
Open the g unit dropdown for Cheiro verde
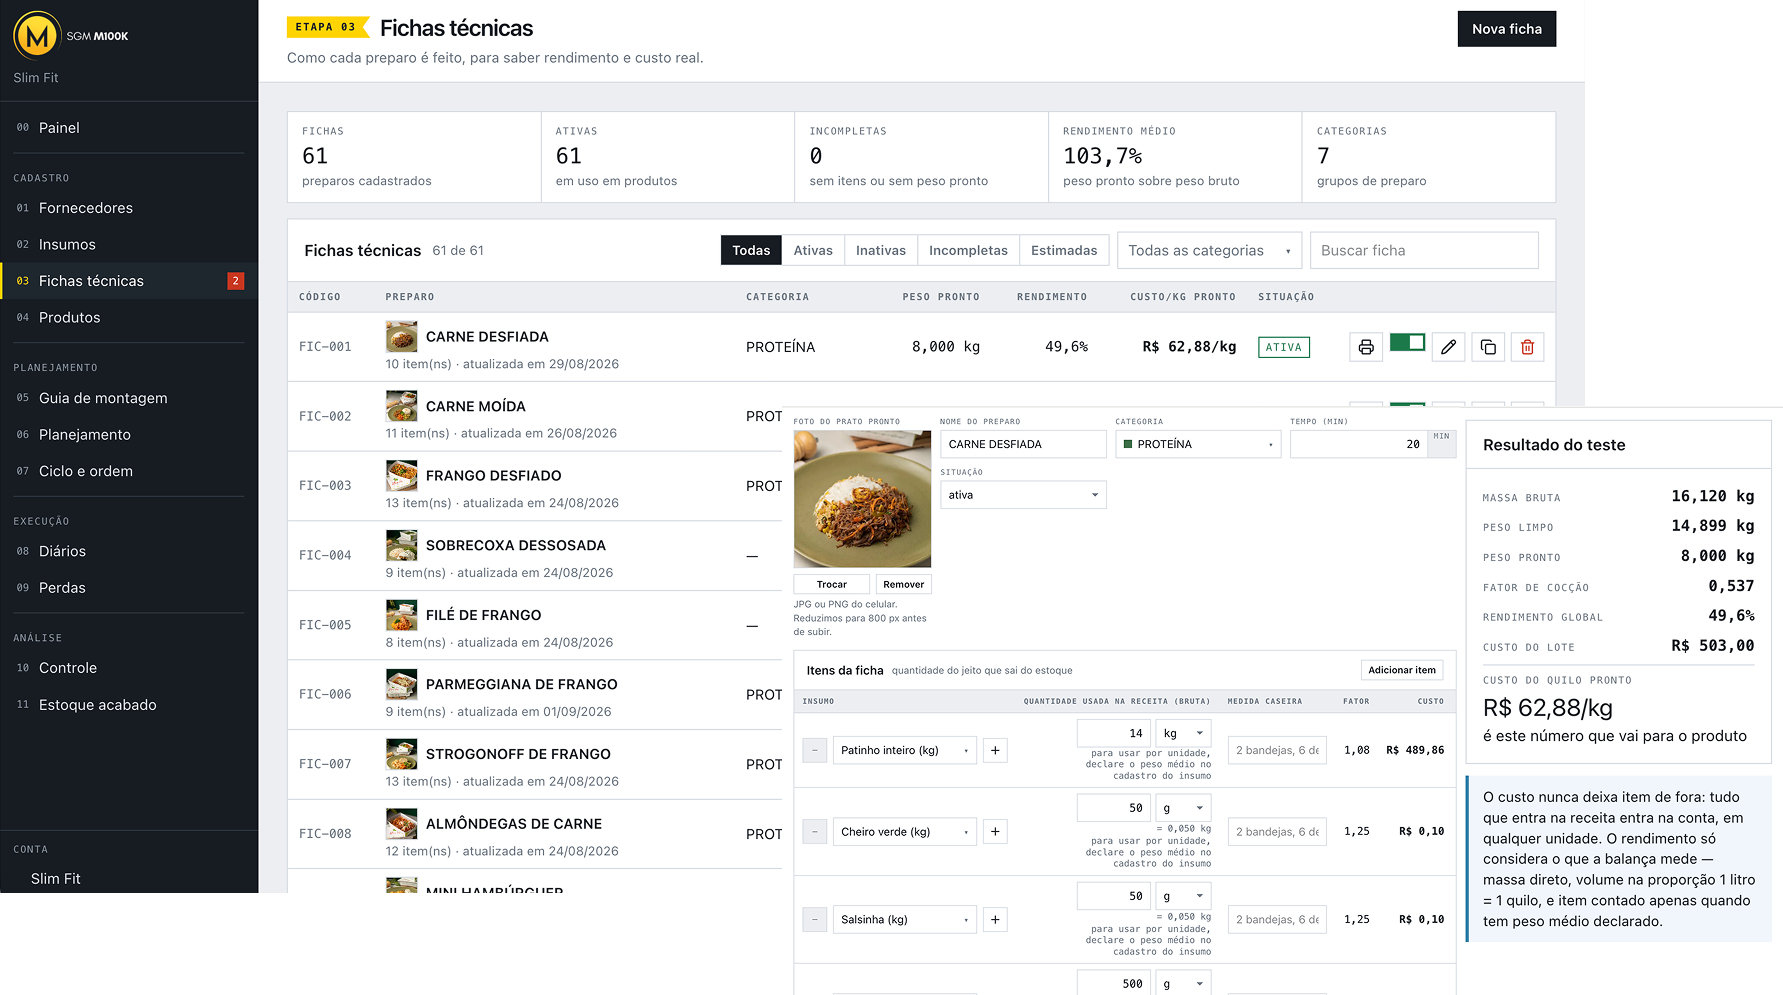pos(1183,808)
